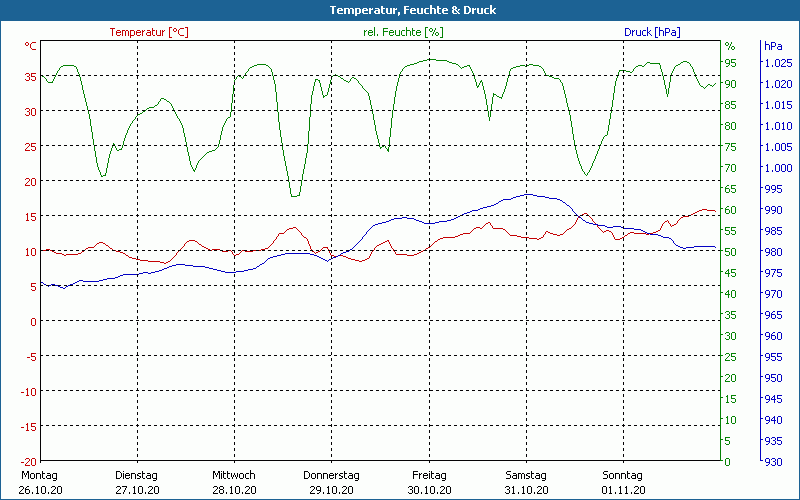This screenshot has width=800, height=500.
Task: Click blue pressure axis value '950'
Action: (773, 378)
